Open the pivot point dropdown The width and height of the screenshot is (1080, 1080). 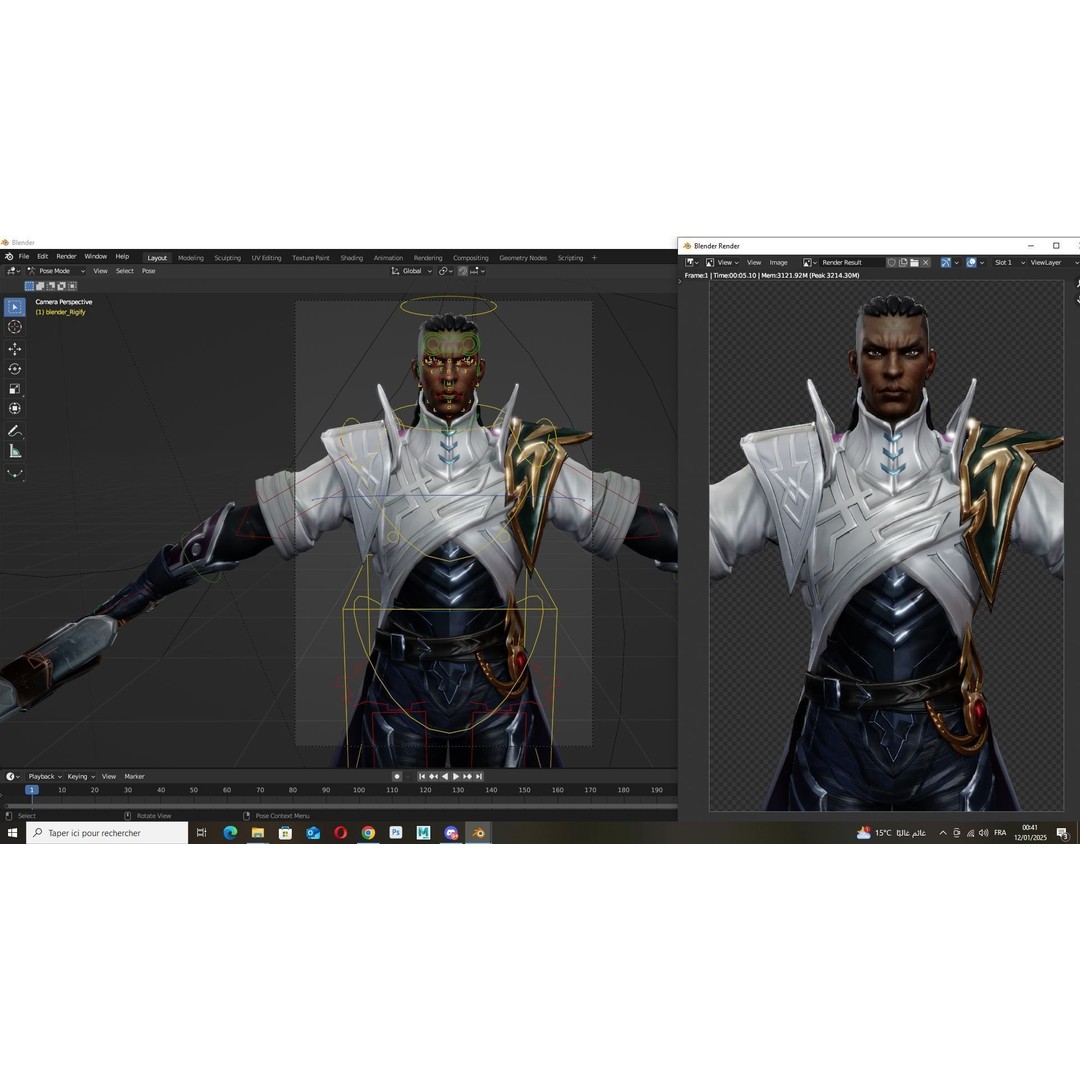(x=444, y=271)
